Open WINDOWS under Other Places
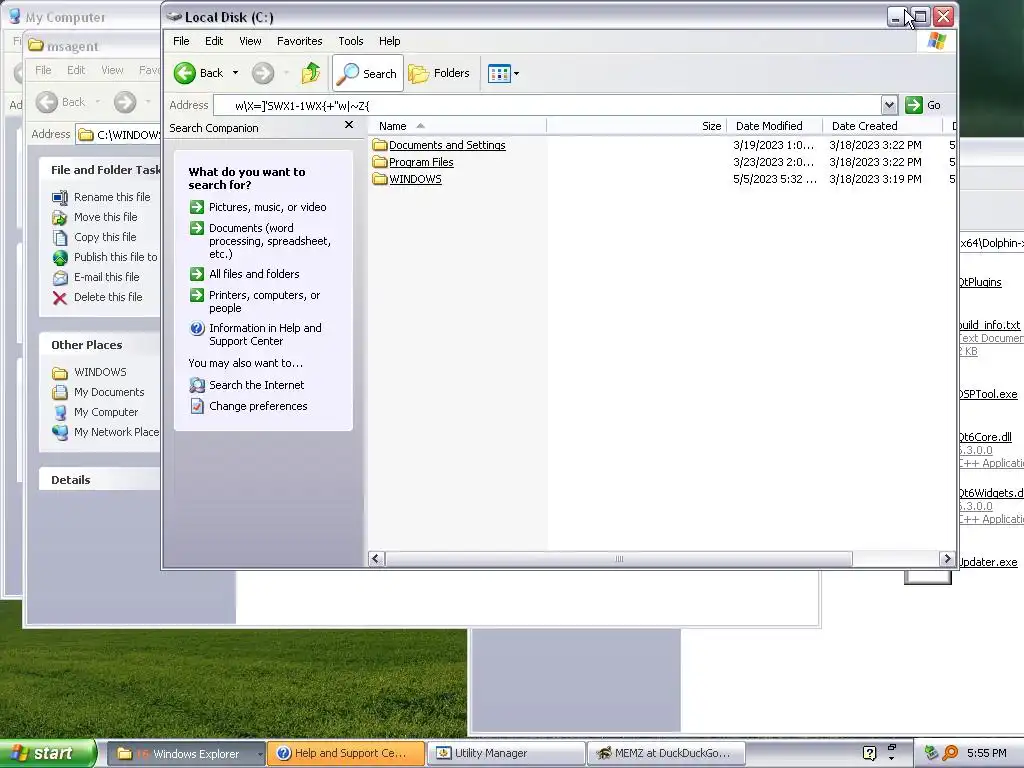The image size is (1024, 768). pos(100,372)
